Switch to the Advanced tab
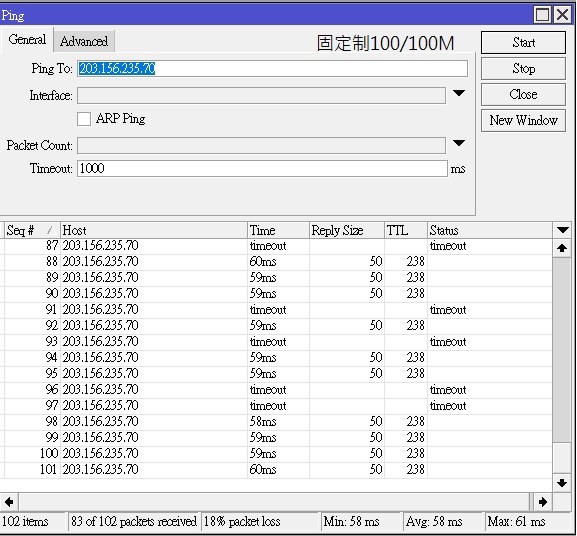This screenshot has width=577, height=536. tap(84, 41)
